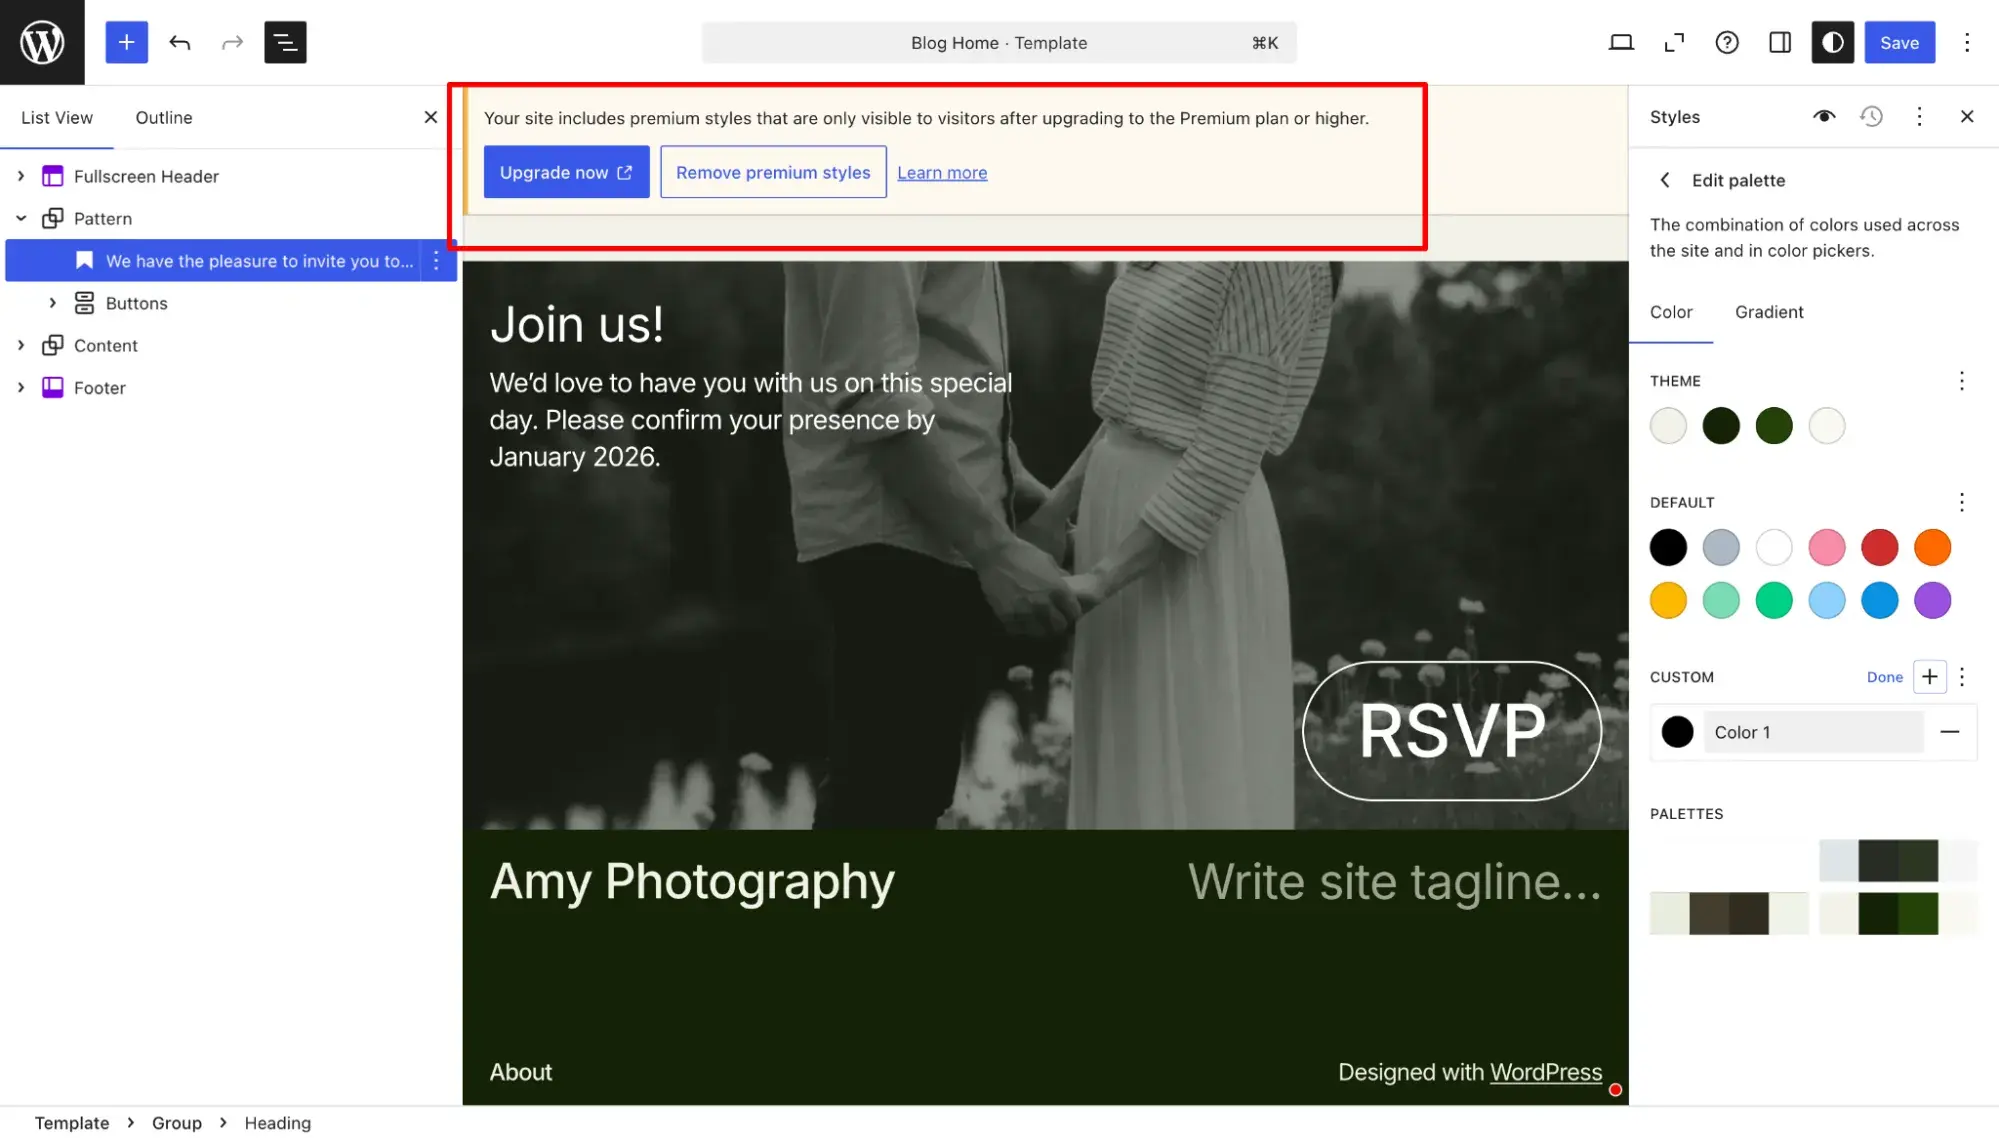Screen dimensions: 1999x1139
Task: Collapse the Pattern tree item
Action: (21, 218)
